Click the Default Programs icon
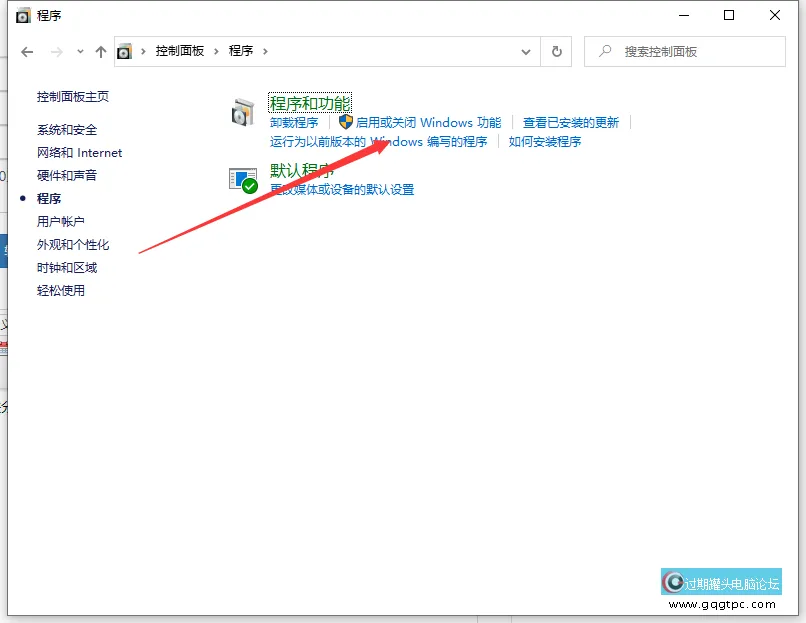Viewport: 806px width, 623px height. (243, 179)
